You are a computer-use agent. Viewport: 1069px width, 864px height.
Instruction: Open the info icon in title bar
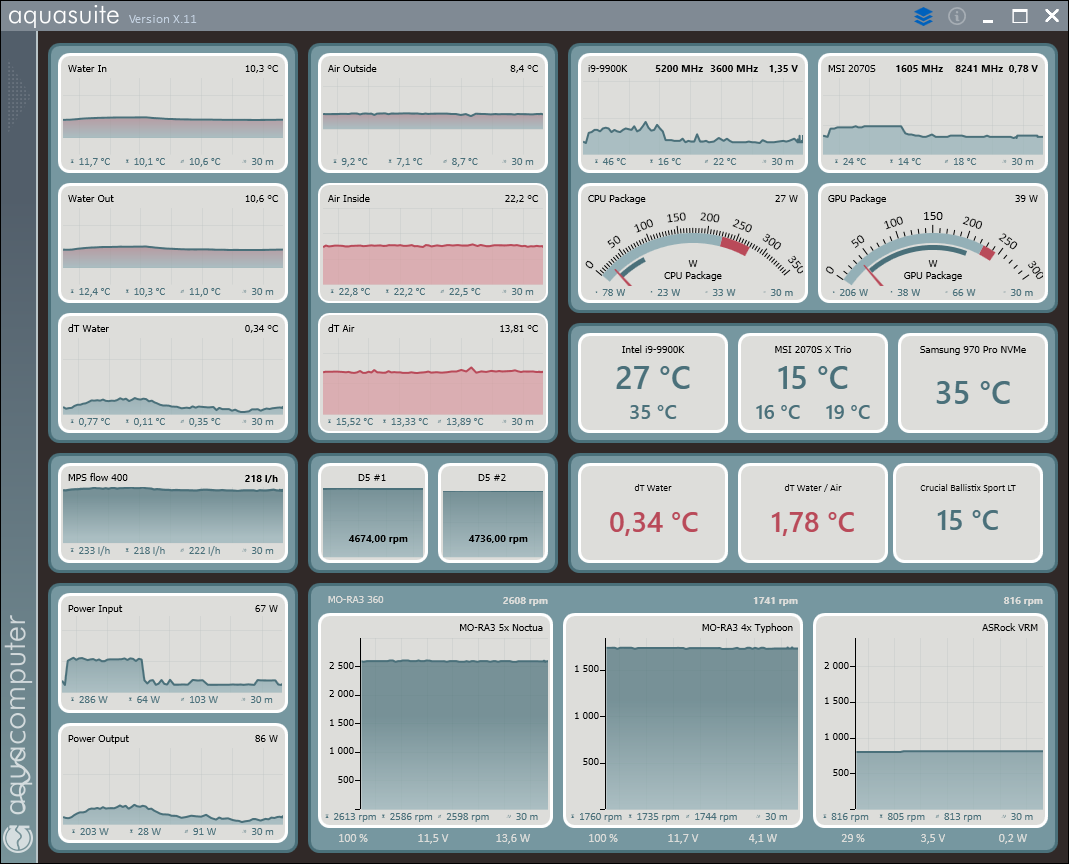click(957, 16)
